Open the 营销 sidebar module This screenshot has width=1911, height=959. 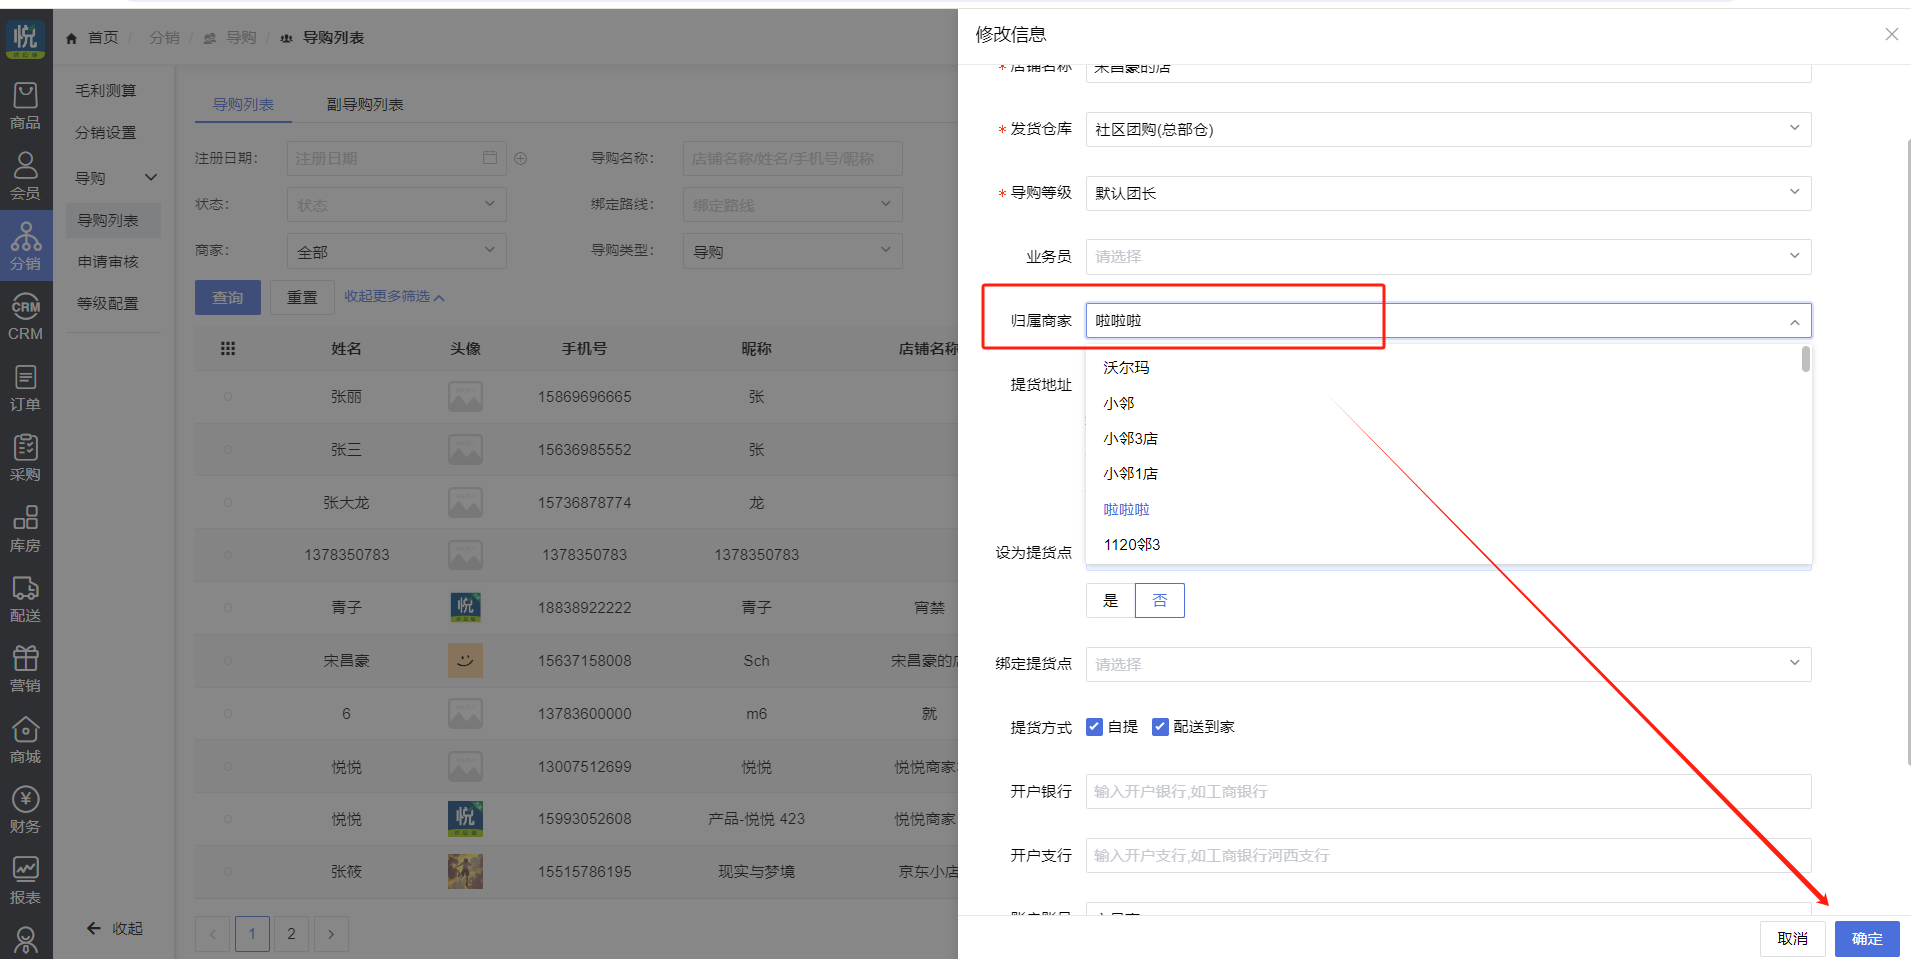click(x=25, y=669)
